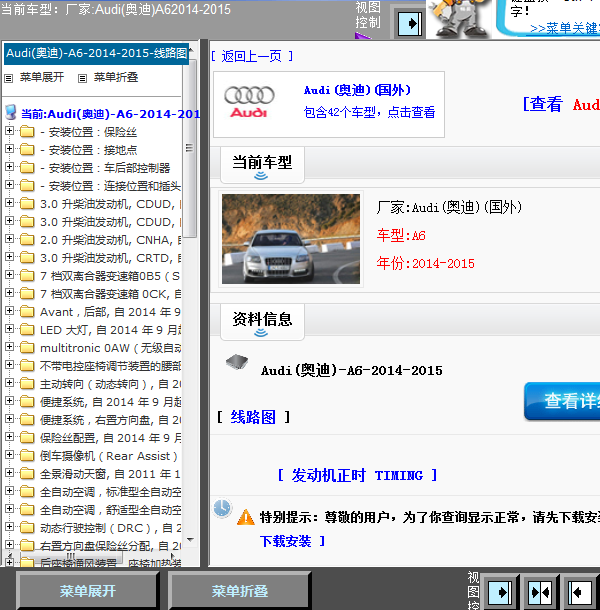Open the 当前:Audi(奥迪)-A6-2014 root node
The height and width of the screenshot is (610, 600).
[111, 114]
